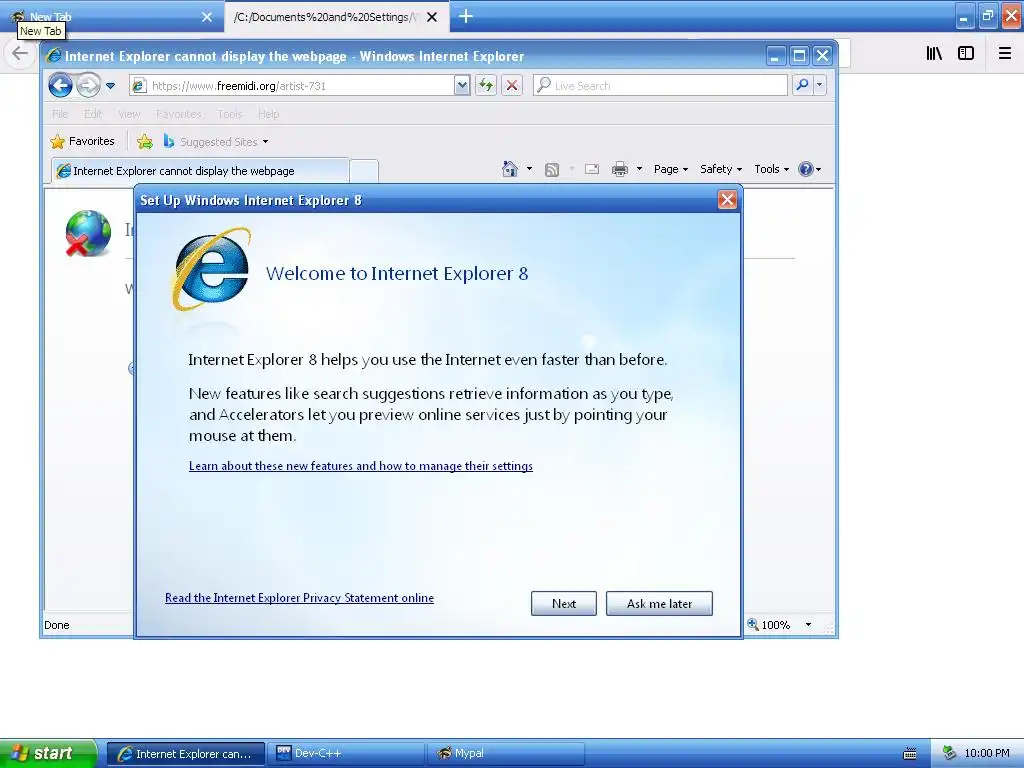This screenshot has height=768, width=1024.
Task: Click the 'Done' status bar text
Action: (x=57, y=625)
